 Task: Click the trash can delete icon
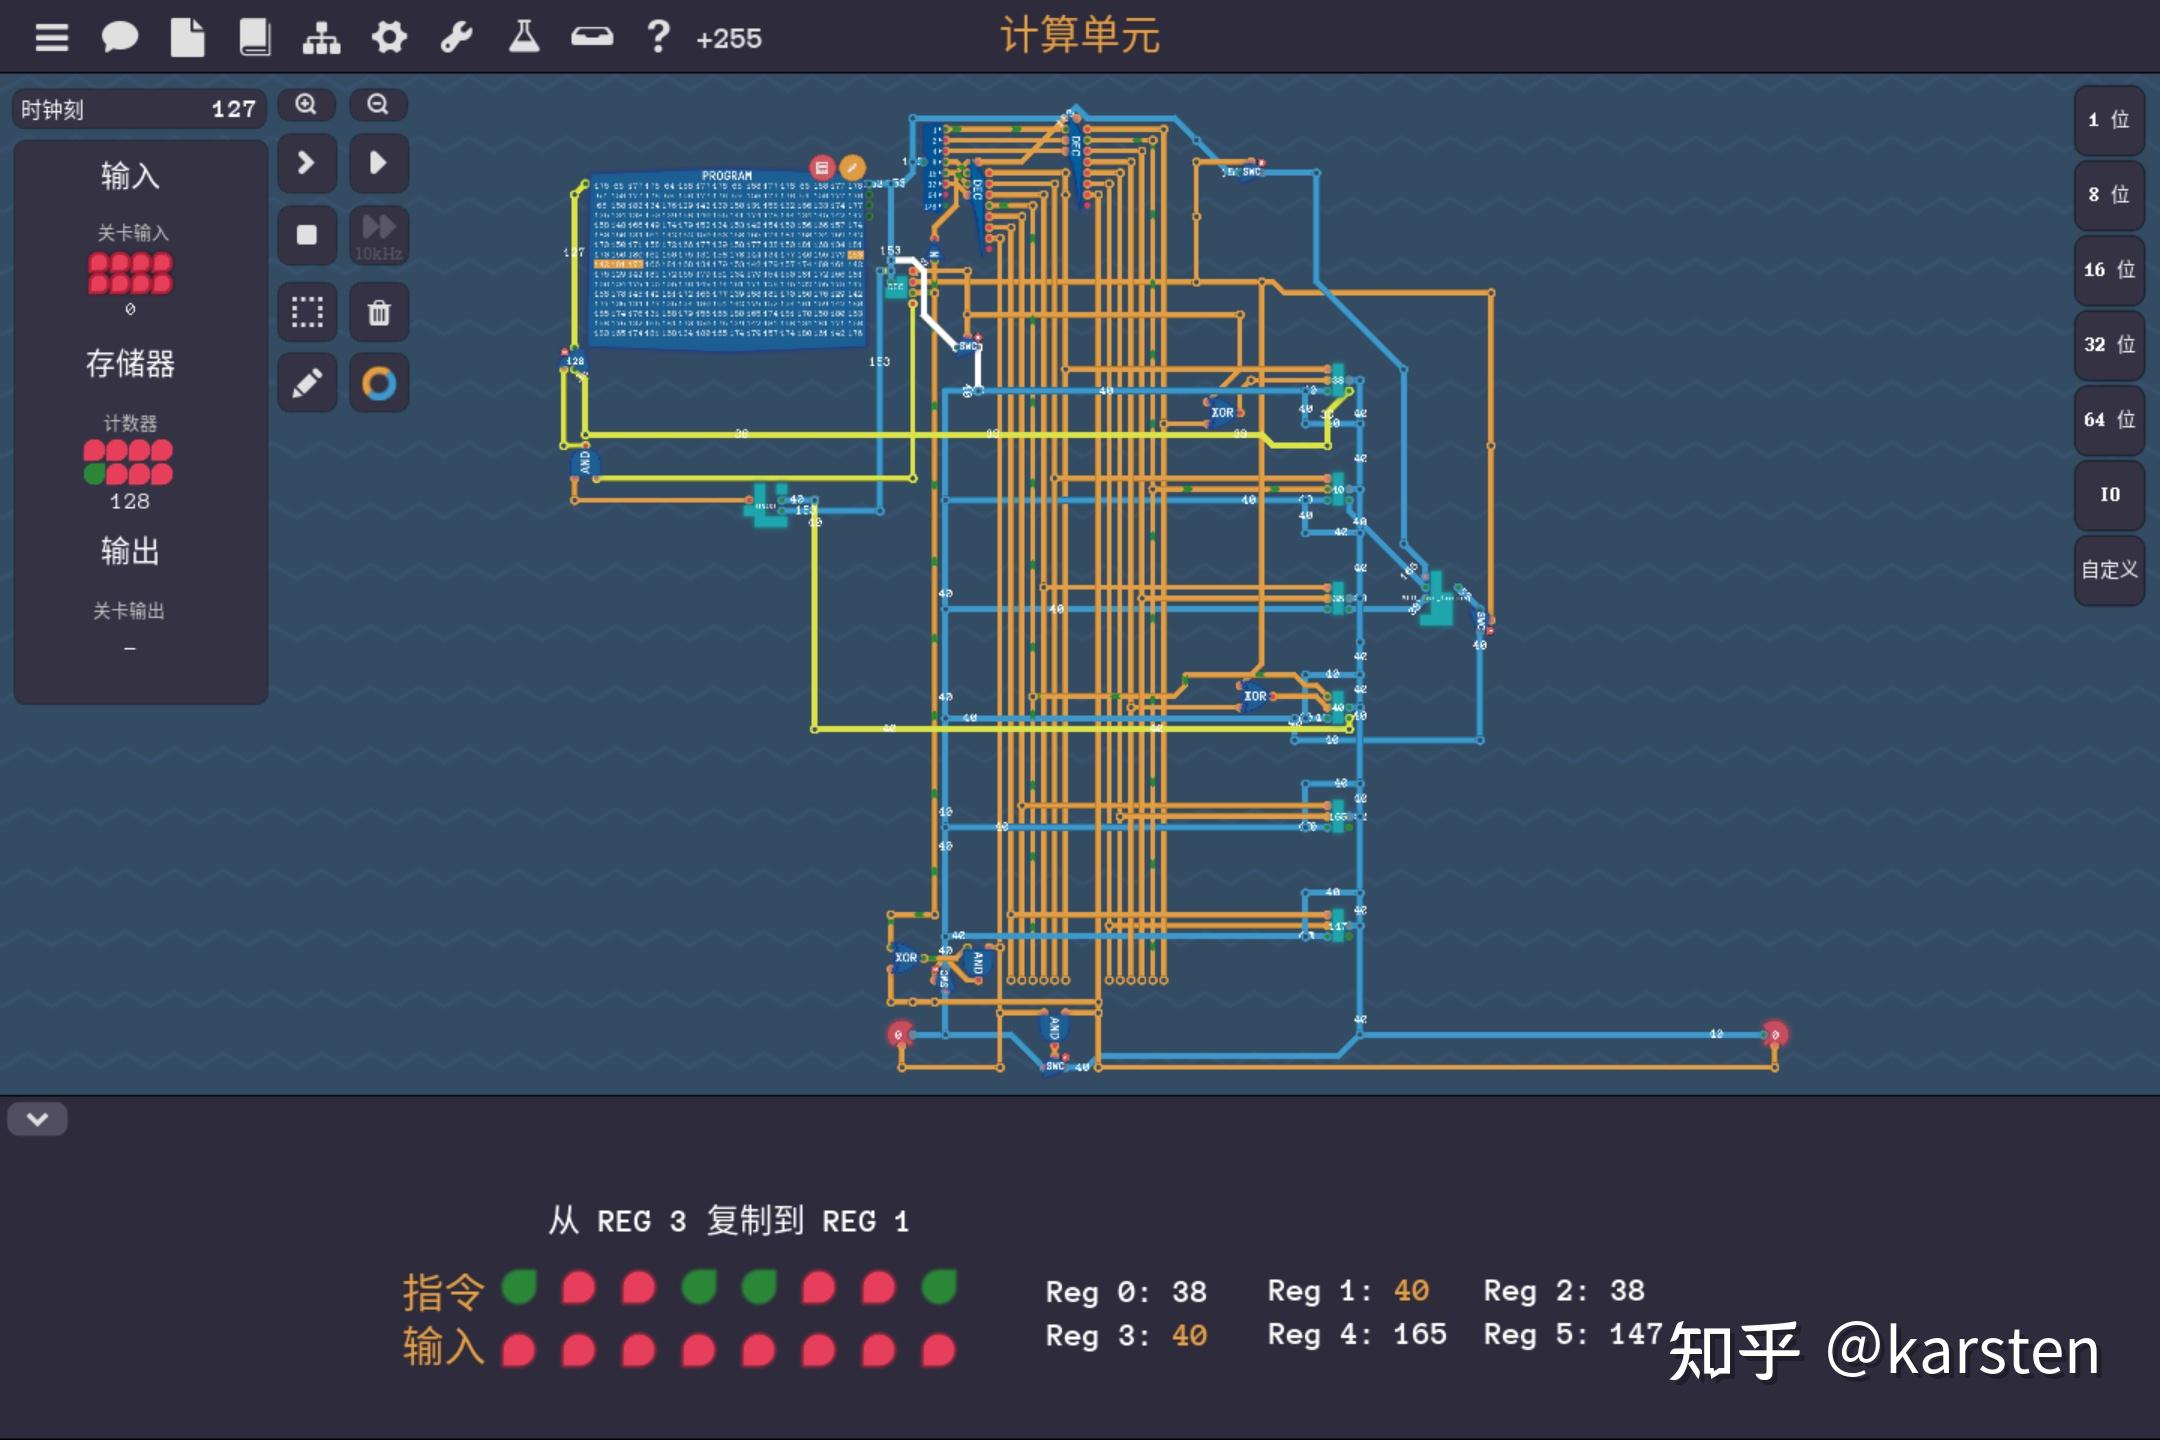click(378, 312)
